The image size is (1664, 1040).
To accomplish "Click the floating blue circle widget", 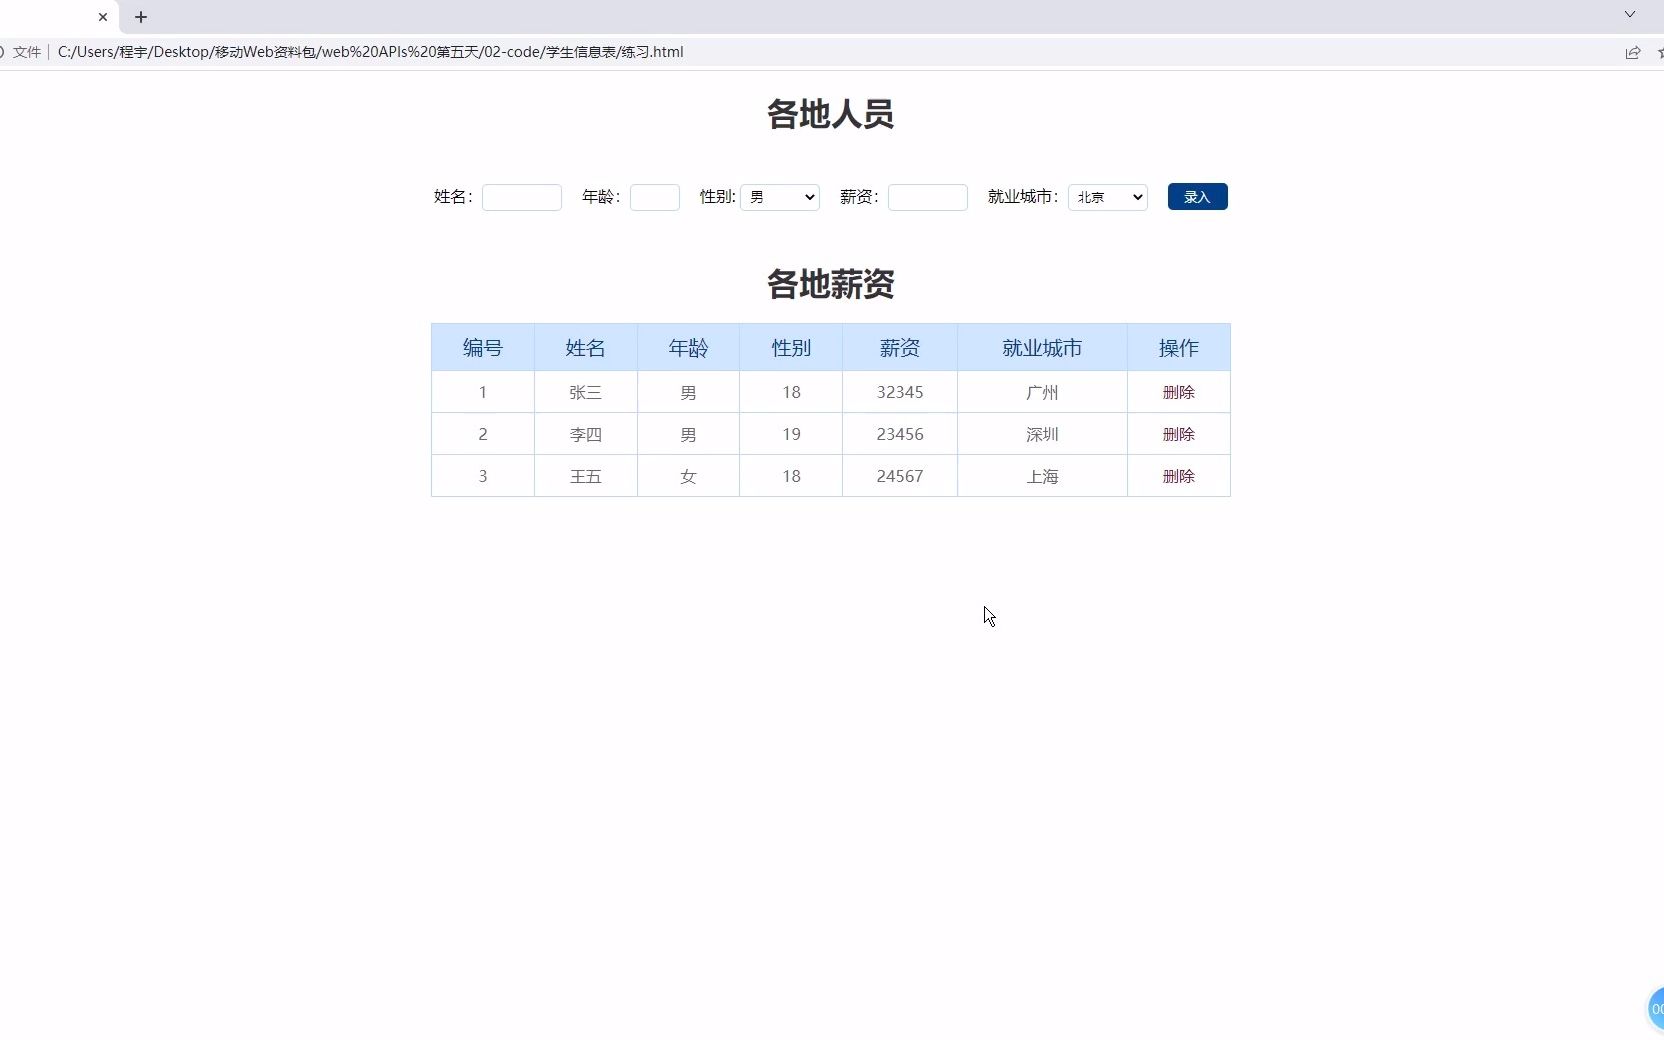I will (1656, 1008).
